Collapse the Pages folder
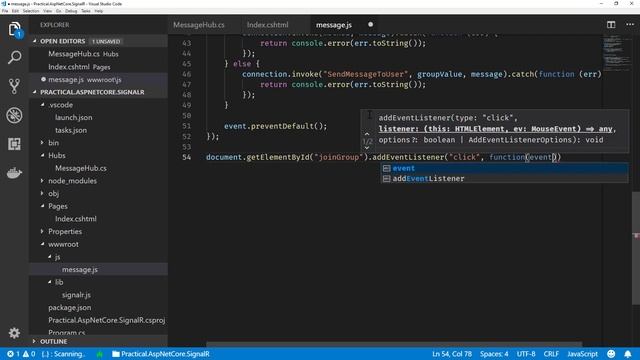The height and width of the screenshot is (360, 640). (x=42, y=206)
